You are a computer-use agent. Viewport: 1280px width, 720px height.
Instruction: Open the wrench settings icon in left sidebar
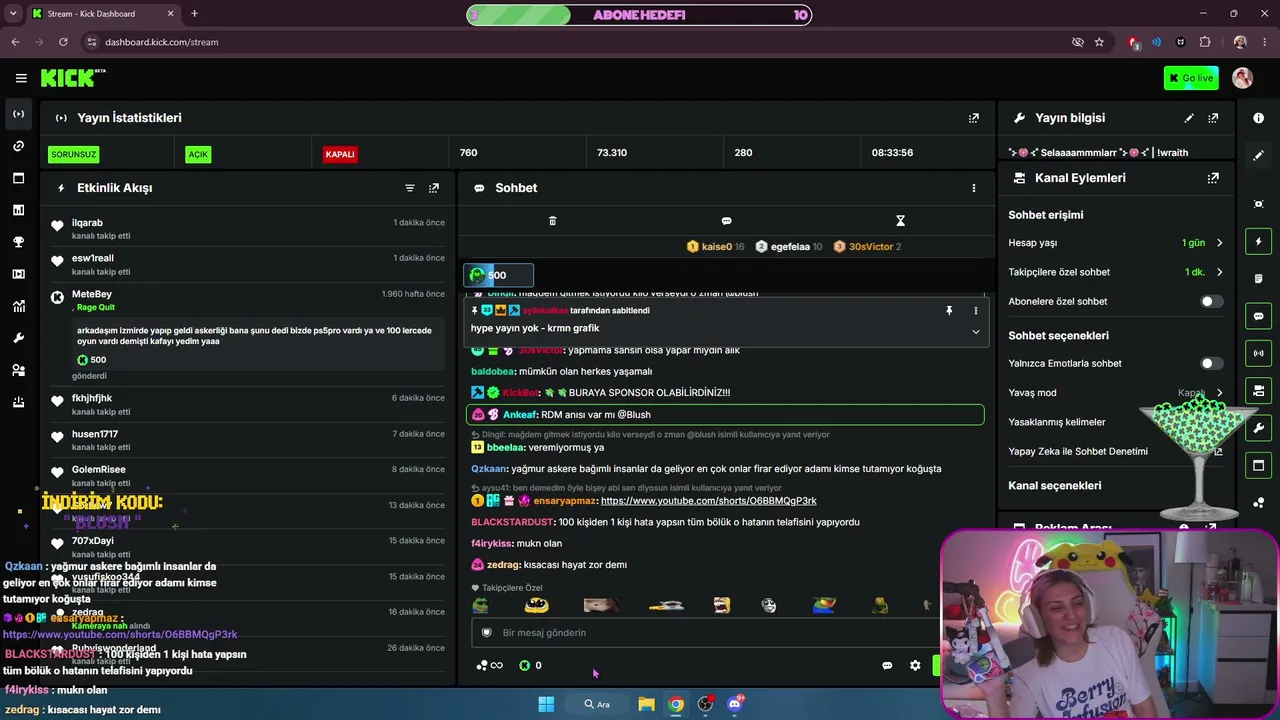[x=18, y=338]
